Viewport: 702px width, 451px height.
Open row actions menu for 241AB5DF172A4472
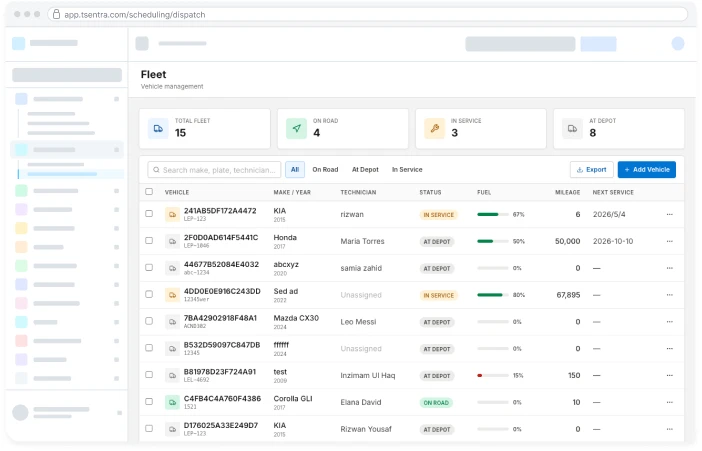pos(670,215)
